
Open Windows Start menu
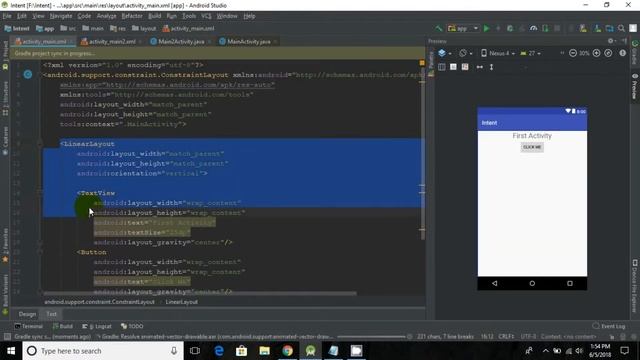(x=11, y=351)
